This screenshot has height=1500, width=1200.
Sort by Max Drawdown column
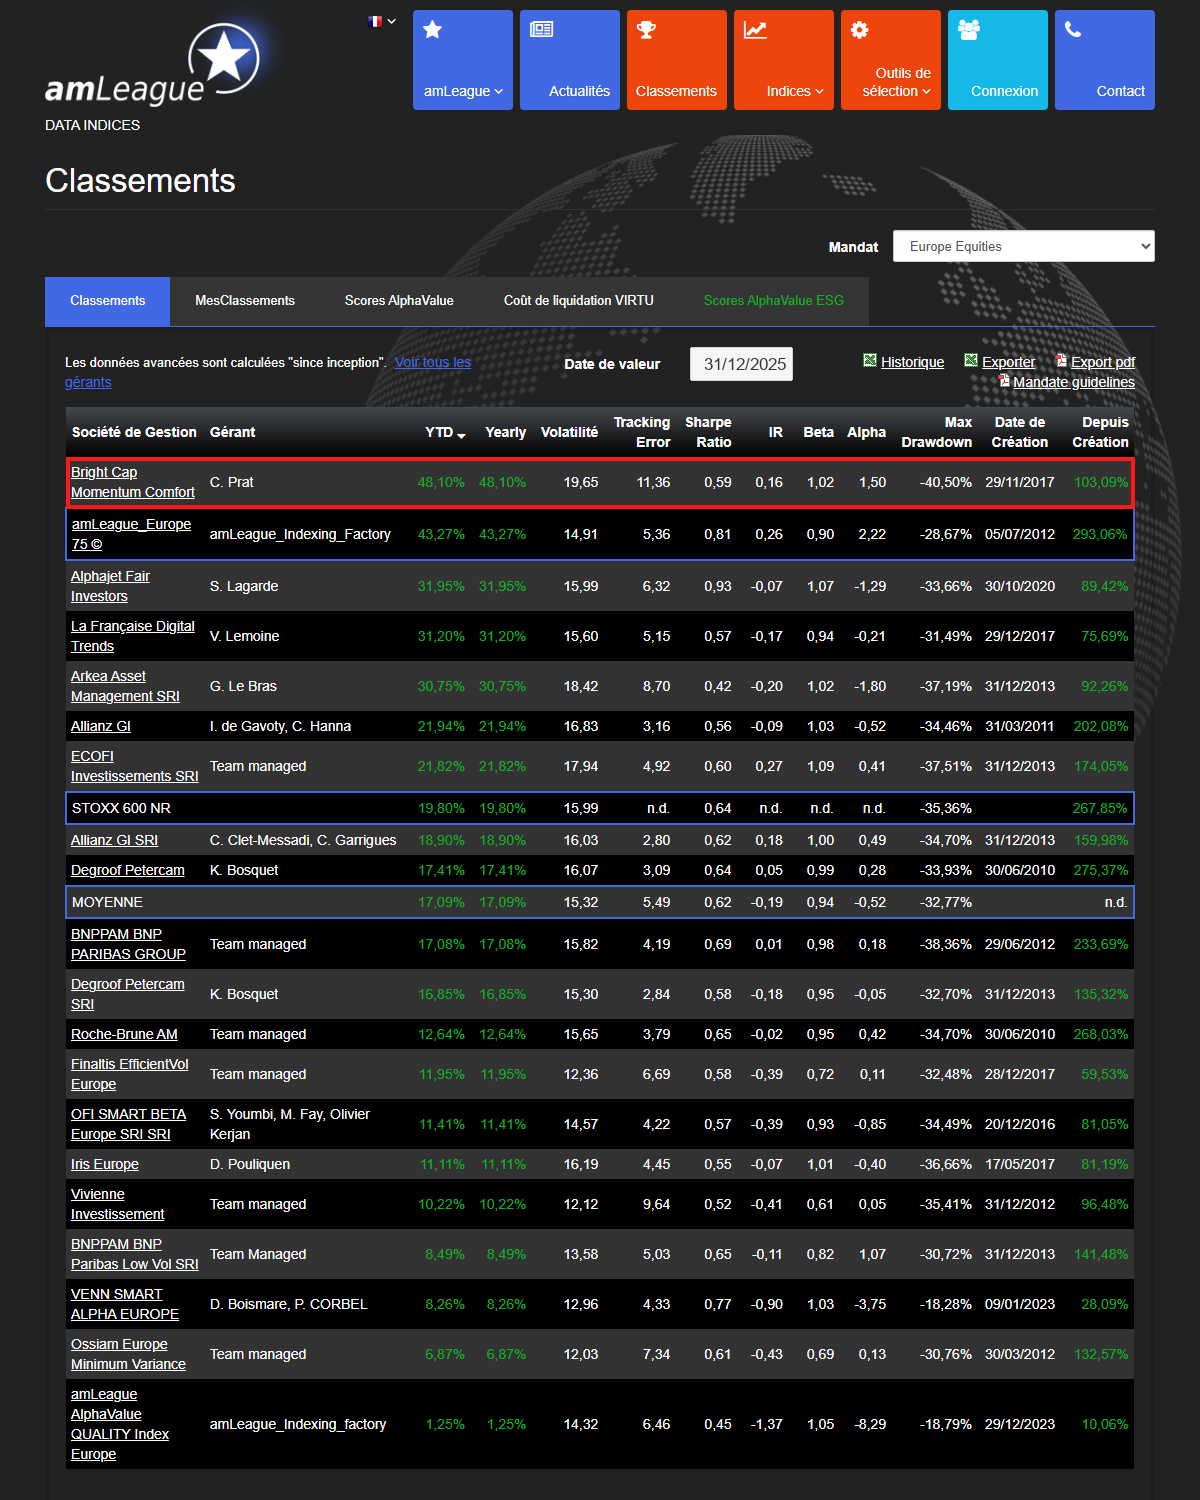(x=936, y=432)
